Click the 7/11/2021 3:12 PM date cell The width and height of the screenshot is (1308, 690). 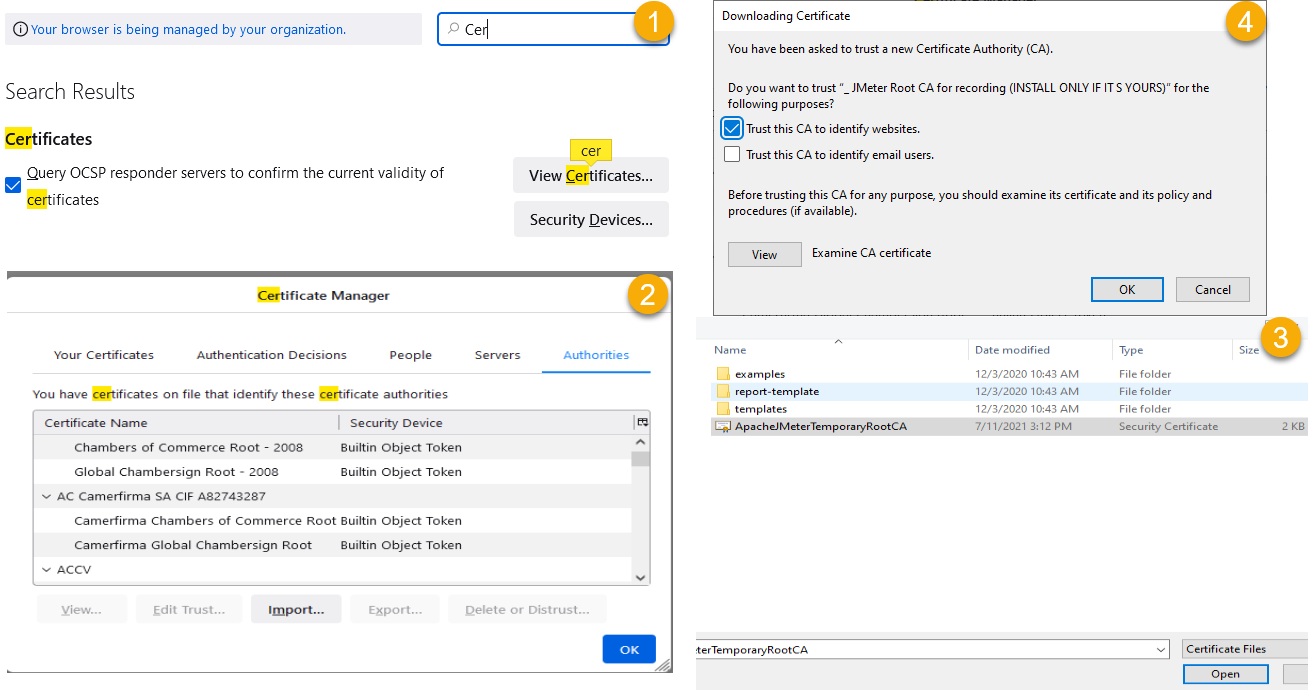coord(1023,426)
